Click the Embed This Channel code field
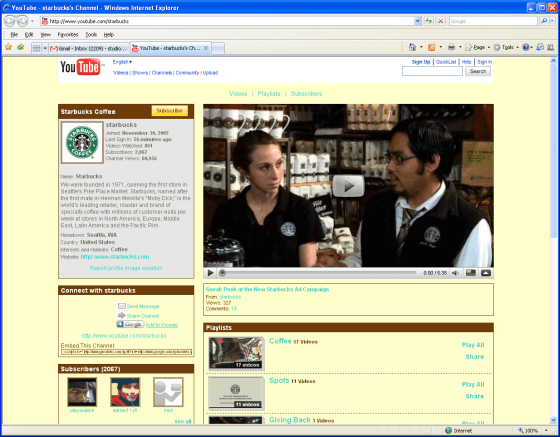The height and width of the screenshot is (437, 560). point(126,352)
